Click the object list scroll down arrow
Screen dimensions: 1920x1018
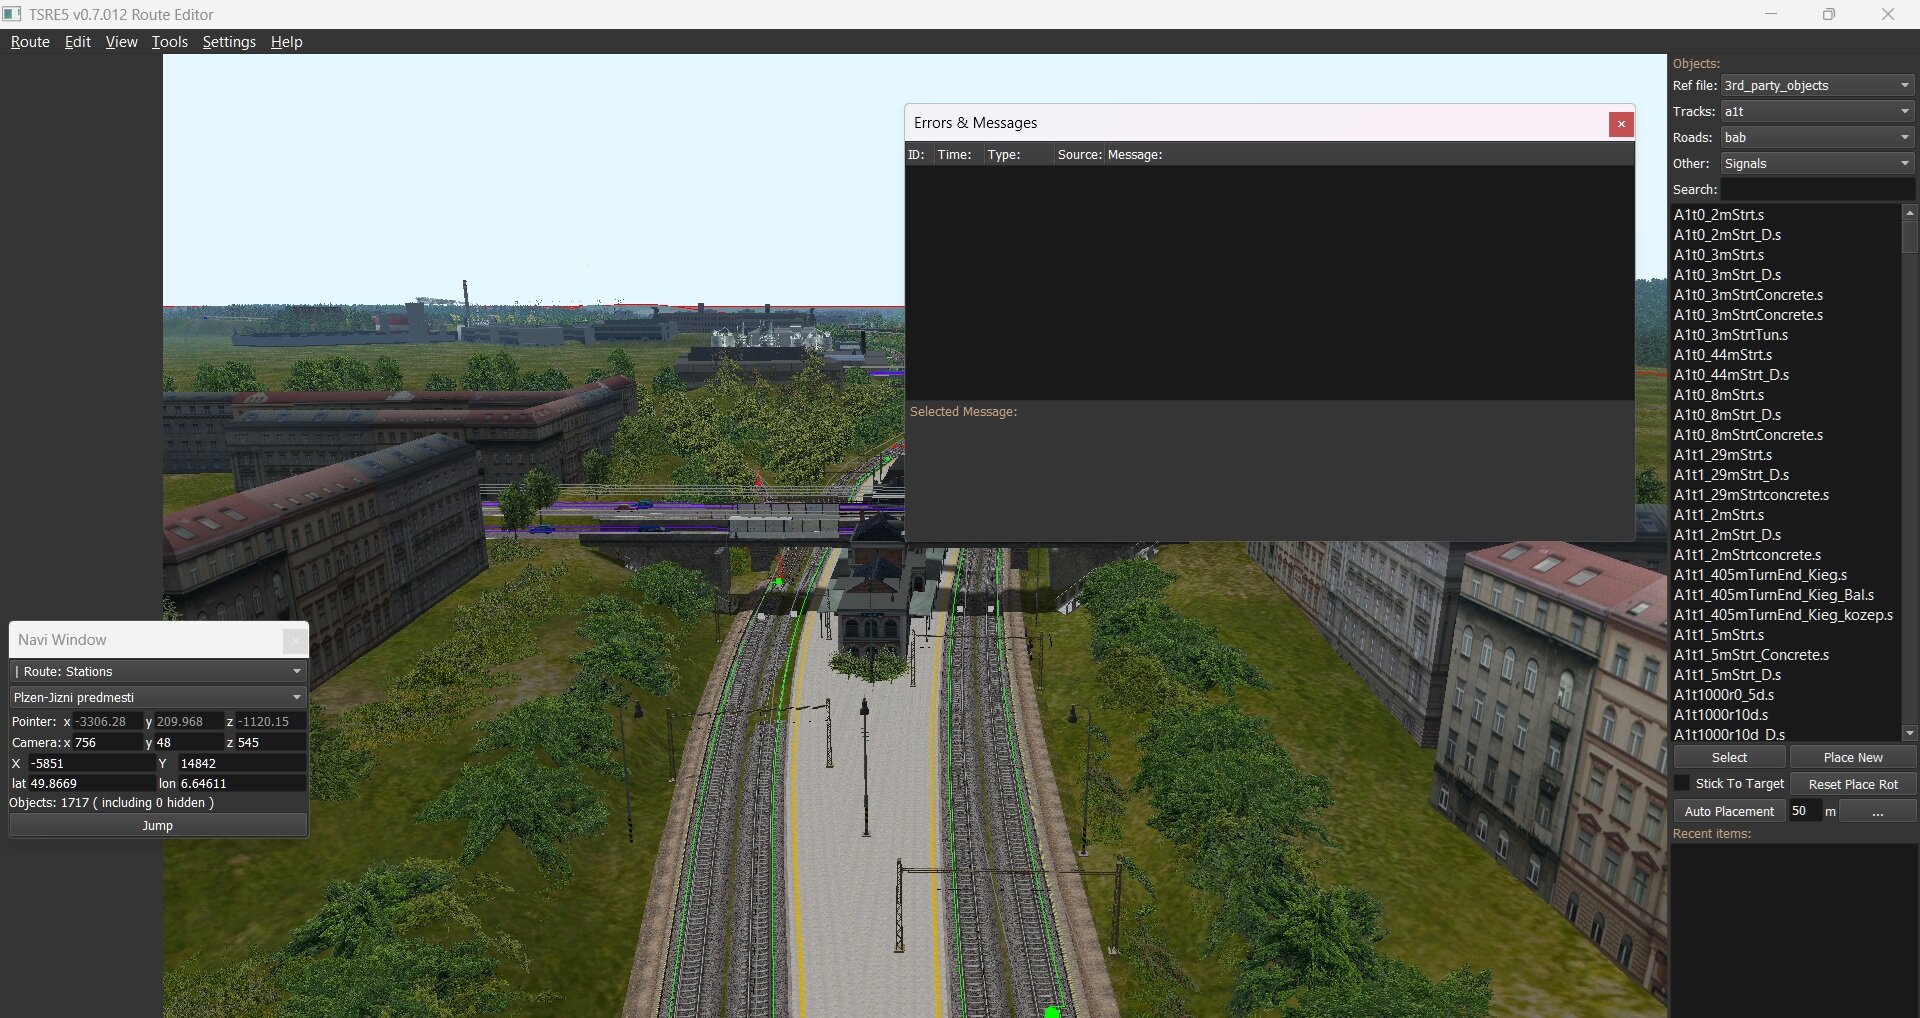coord(1909,733)
